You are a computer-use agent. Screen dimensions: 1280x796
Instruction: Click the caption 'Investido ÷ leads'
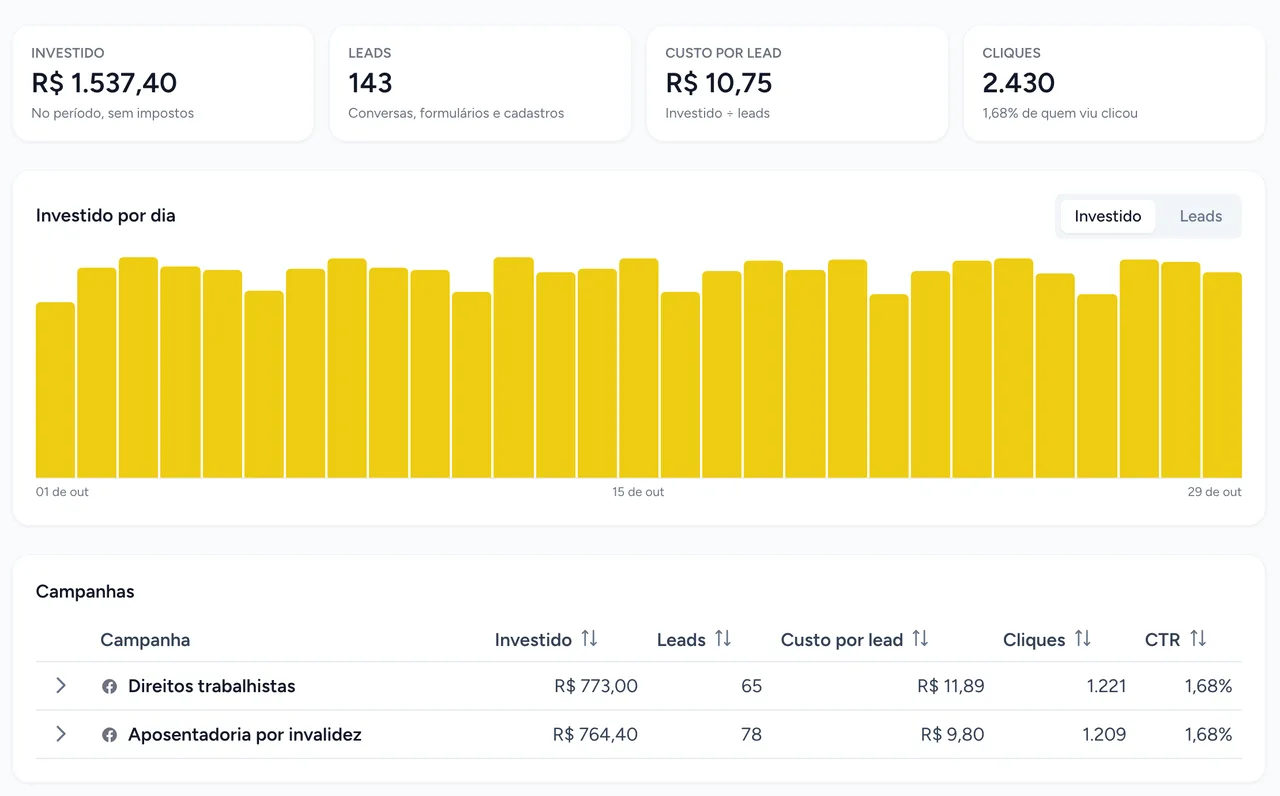coord(718,113)
